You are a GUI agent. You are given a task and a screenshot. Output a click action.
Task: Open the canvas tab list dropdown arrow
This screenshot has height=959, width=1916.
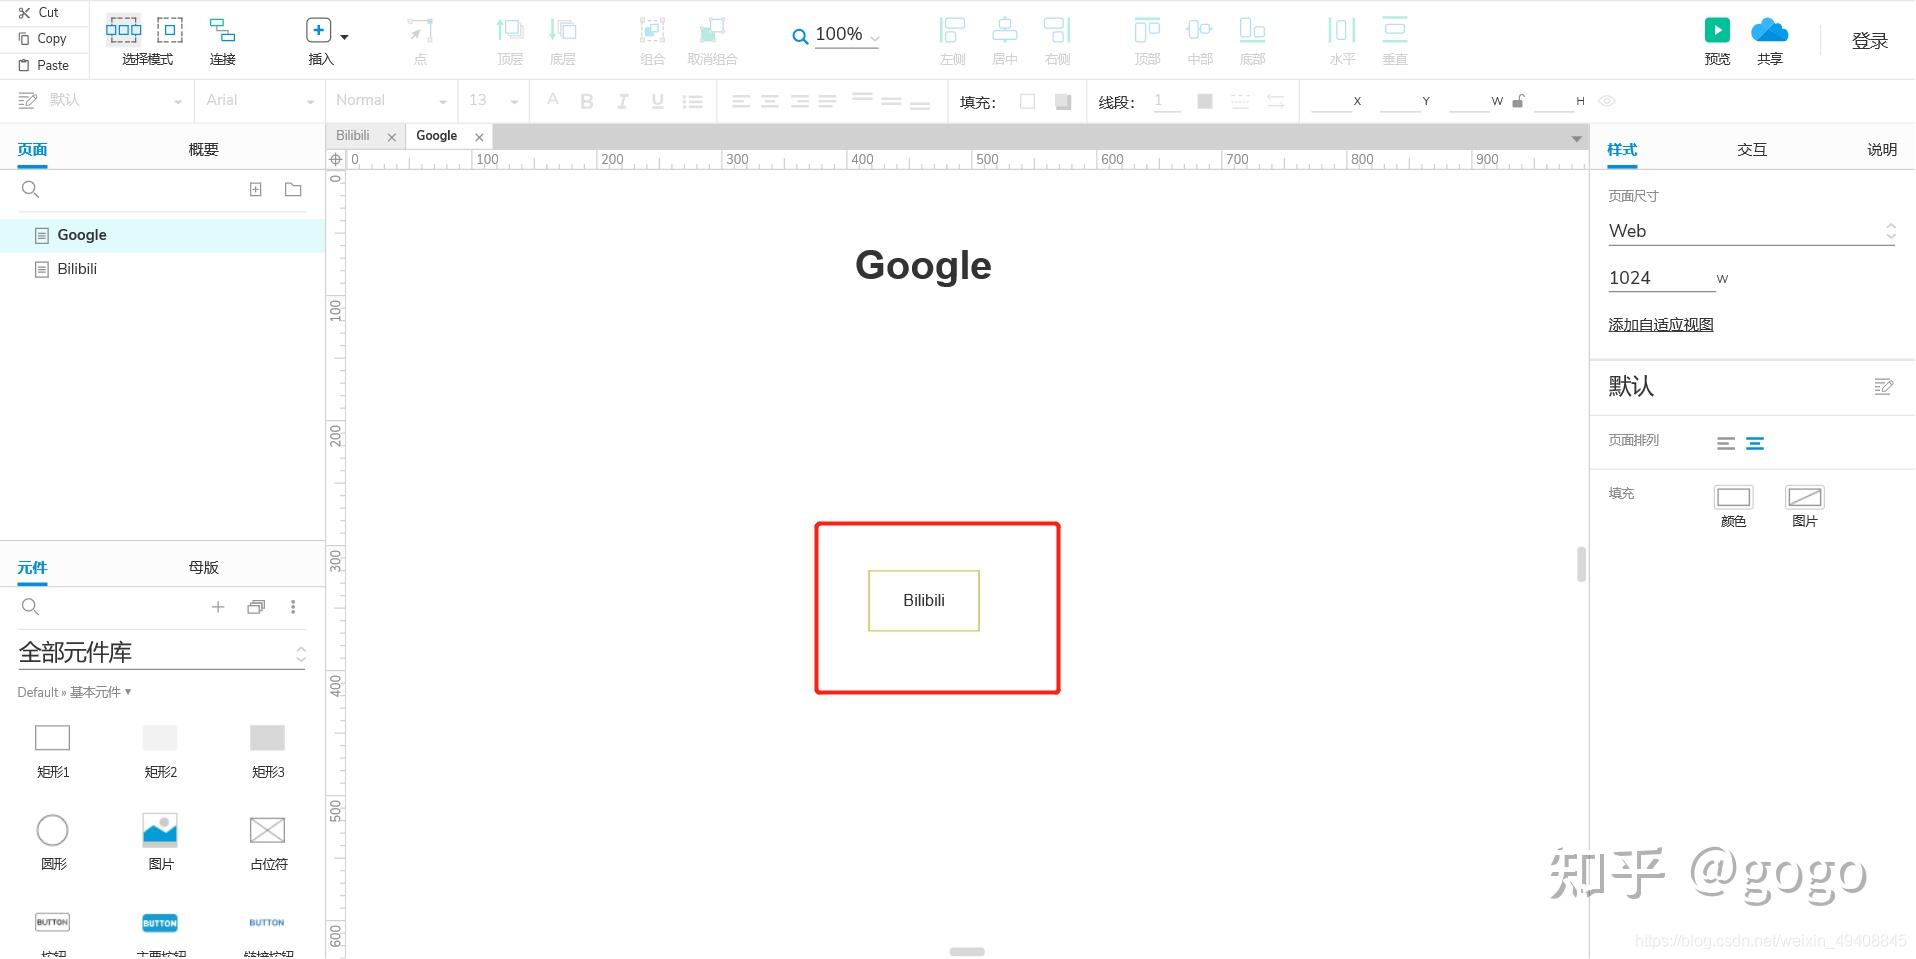(1577, 138)
